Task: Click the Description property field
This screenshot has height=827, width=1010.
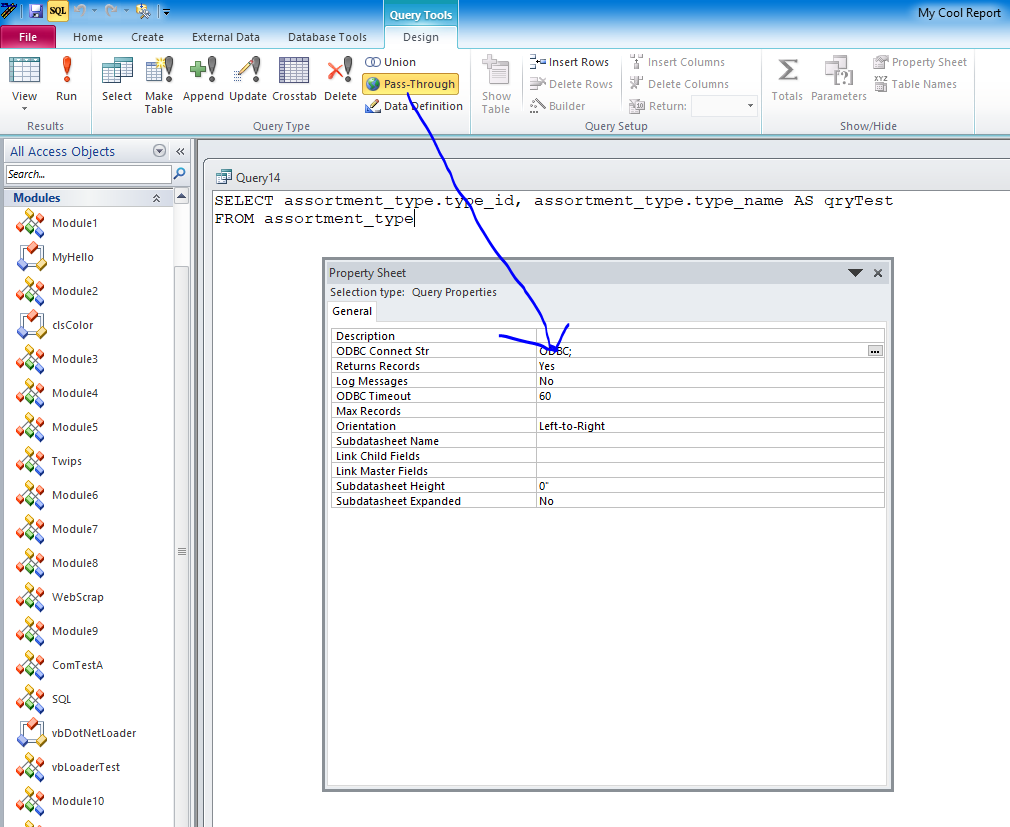Action: pos(710,336)
